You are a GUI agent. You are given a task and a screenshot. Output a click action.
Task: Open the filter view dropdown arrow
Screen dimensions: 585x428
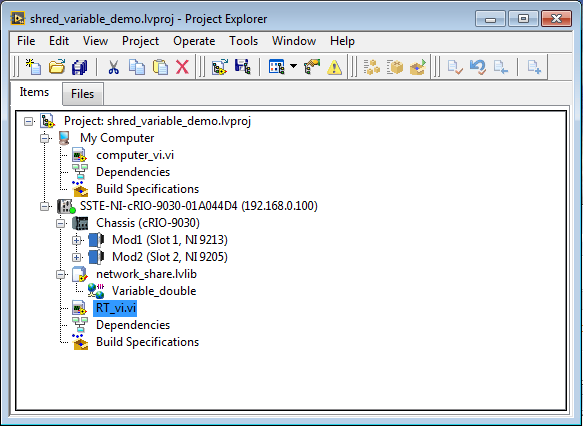pyautogui.click(x=294, y=66)
